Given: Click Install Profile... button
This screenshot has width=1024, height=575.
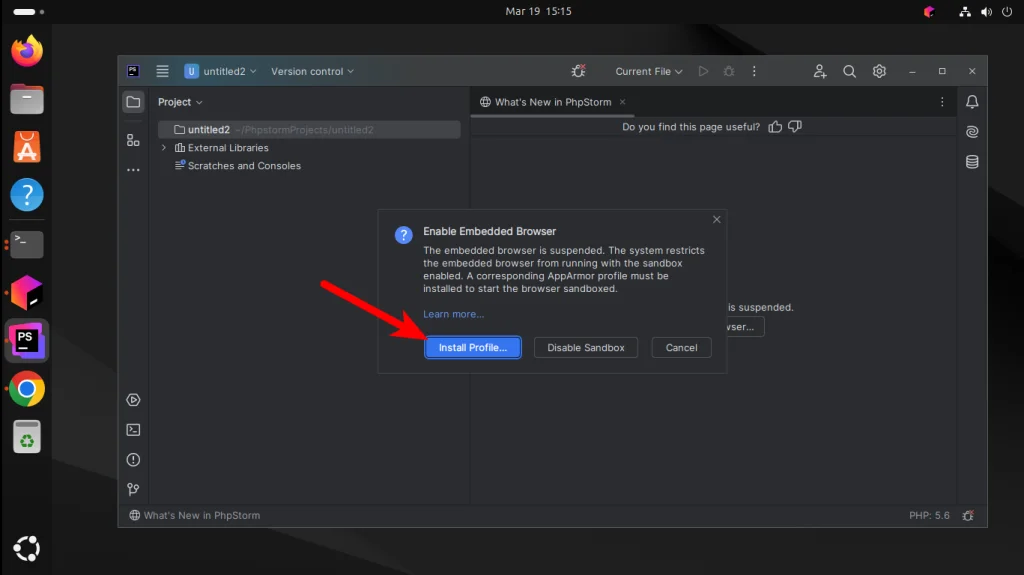Looking at the screenshot, I should pyautogui.click(x=473, y=348).
